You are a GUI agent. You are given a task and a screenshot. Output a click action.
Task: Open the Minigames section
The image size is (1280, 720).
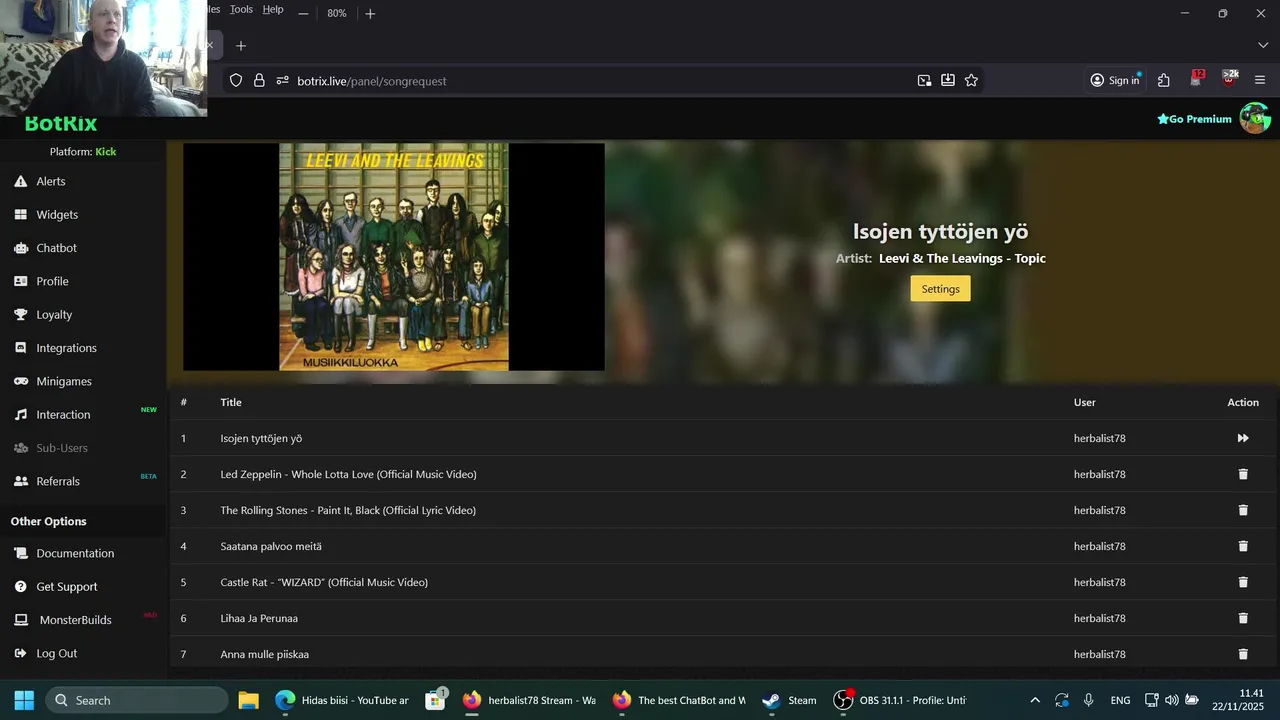(x=64, y=381)
